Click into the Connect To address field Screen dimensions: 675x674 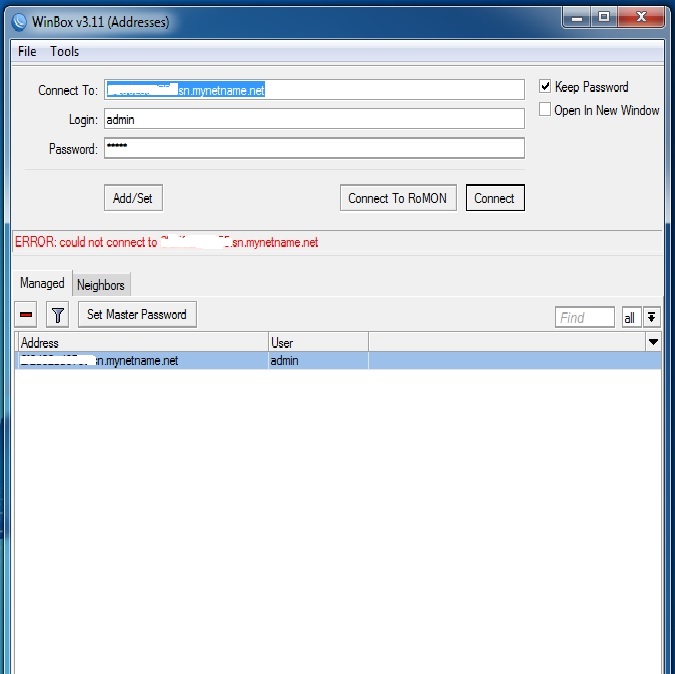click(x=314, y=90)
